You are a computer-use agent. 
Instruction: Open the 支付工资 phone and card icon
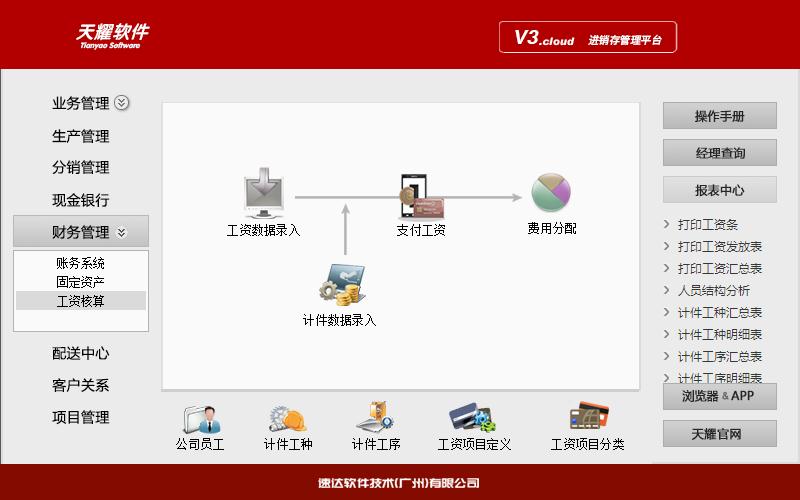(421, 196)
